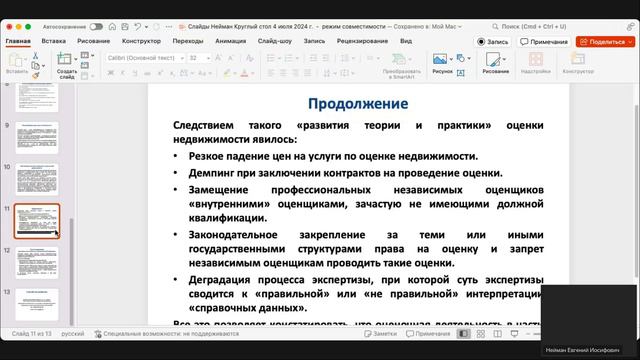Open the Рецензирование ribbon tab
Image resolution: width=640 pixels, height=360 pixels.
point(362,41)
